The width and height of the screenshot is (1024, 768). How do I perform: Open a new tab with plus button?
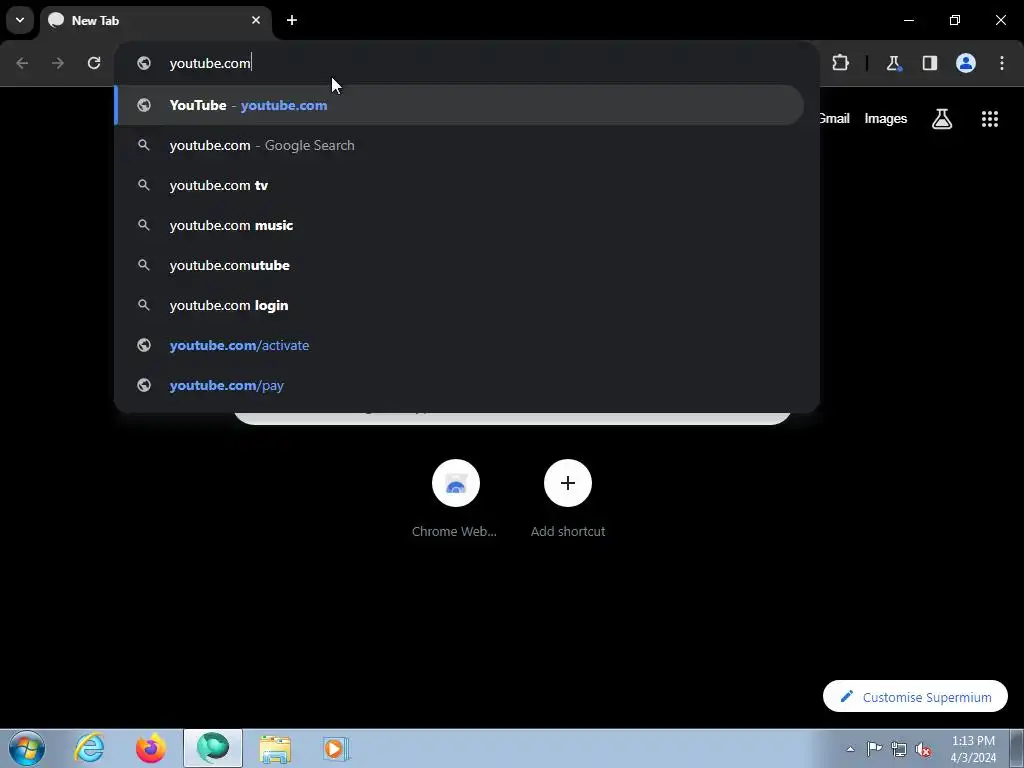(x=292, y=20)
